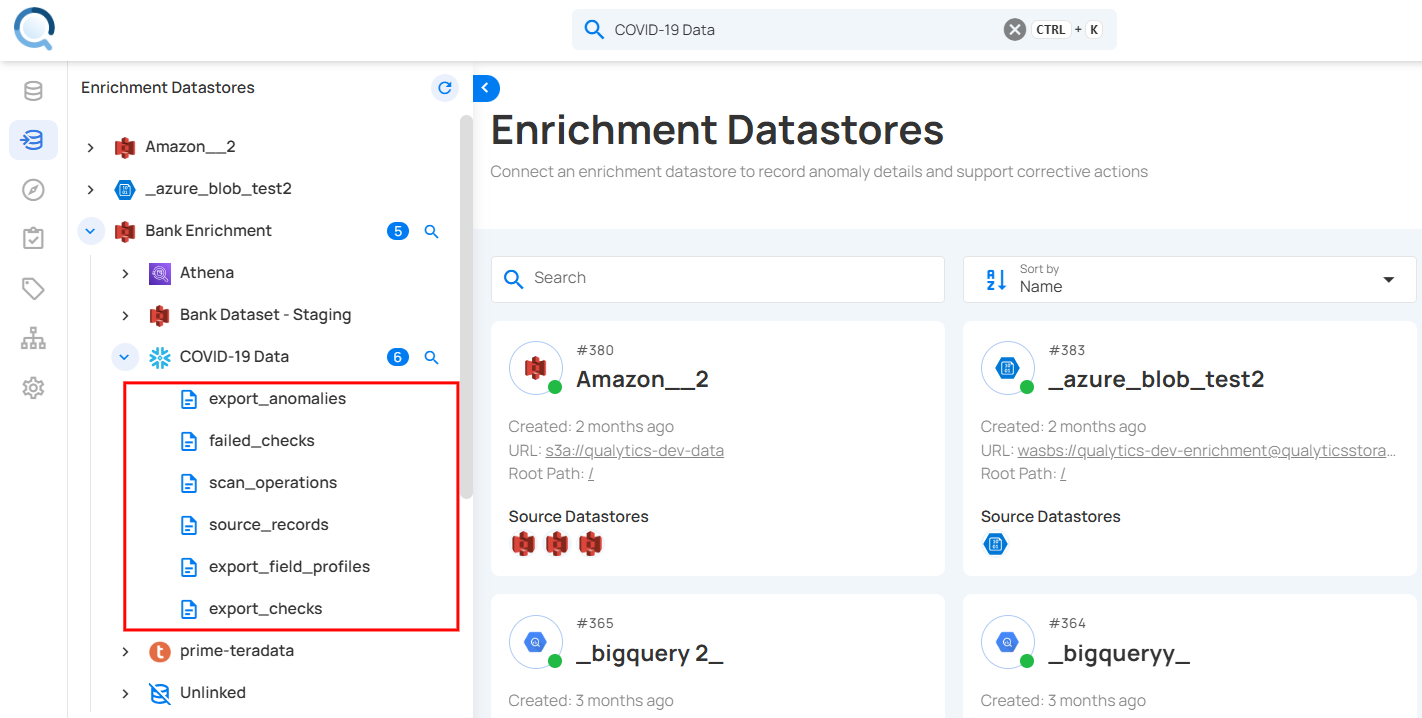This screenshot has width=1422, height=718.
Task: Open the Settings gear icon
Action: 33,388
